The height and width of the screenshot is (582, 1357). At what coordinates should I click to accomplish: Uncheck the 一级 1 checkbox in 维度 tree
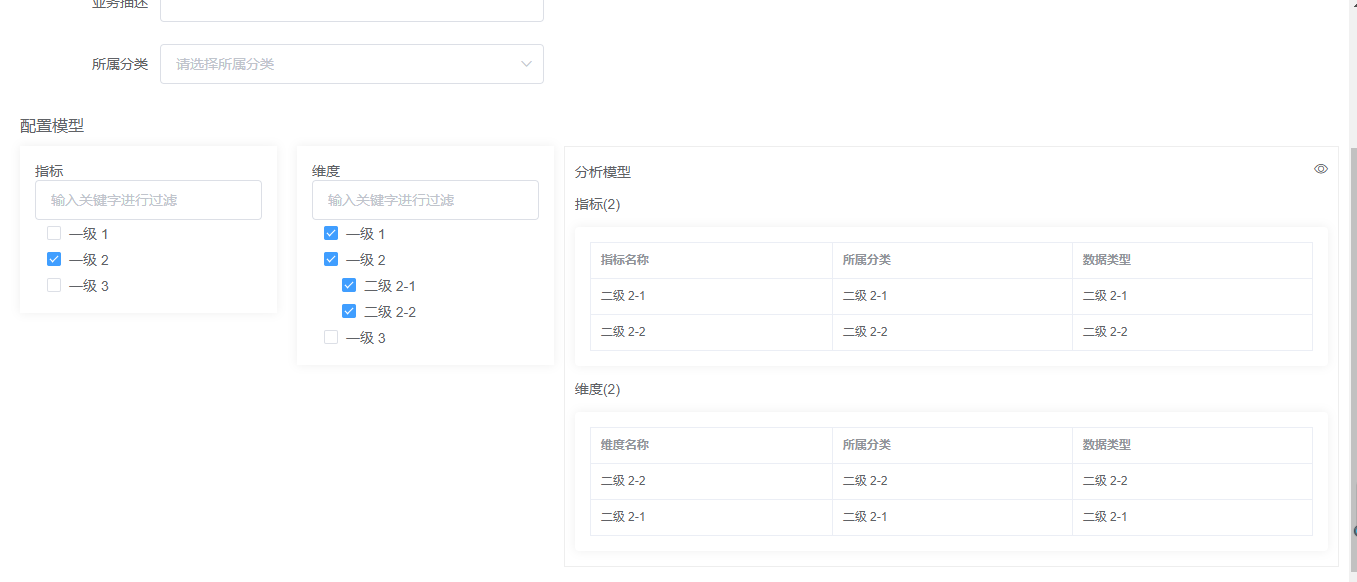pos(331,233)
